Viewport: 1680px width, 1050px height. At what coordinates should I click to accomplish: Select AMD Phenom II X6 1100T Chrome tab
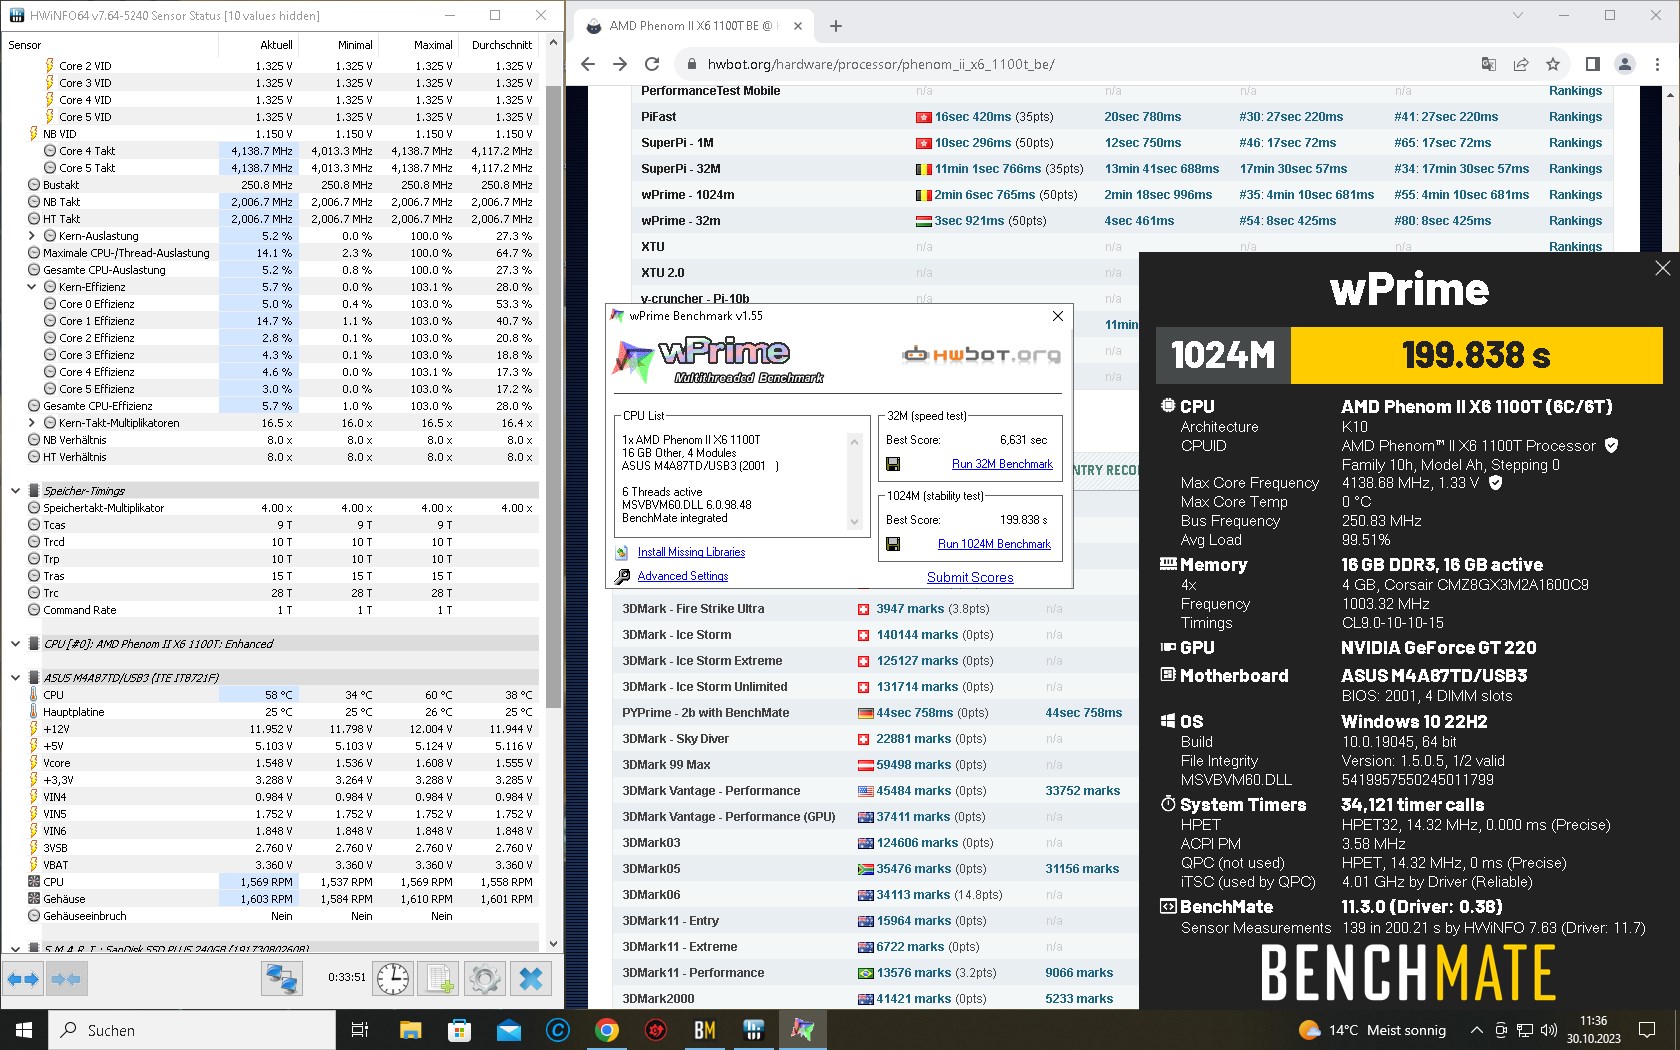click(693, 26)
